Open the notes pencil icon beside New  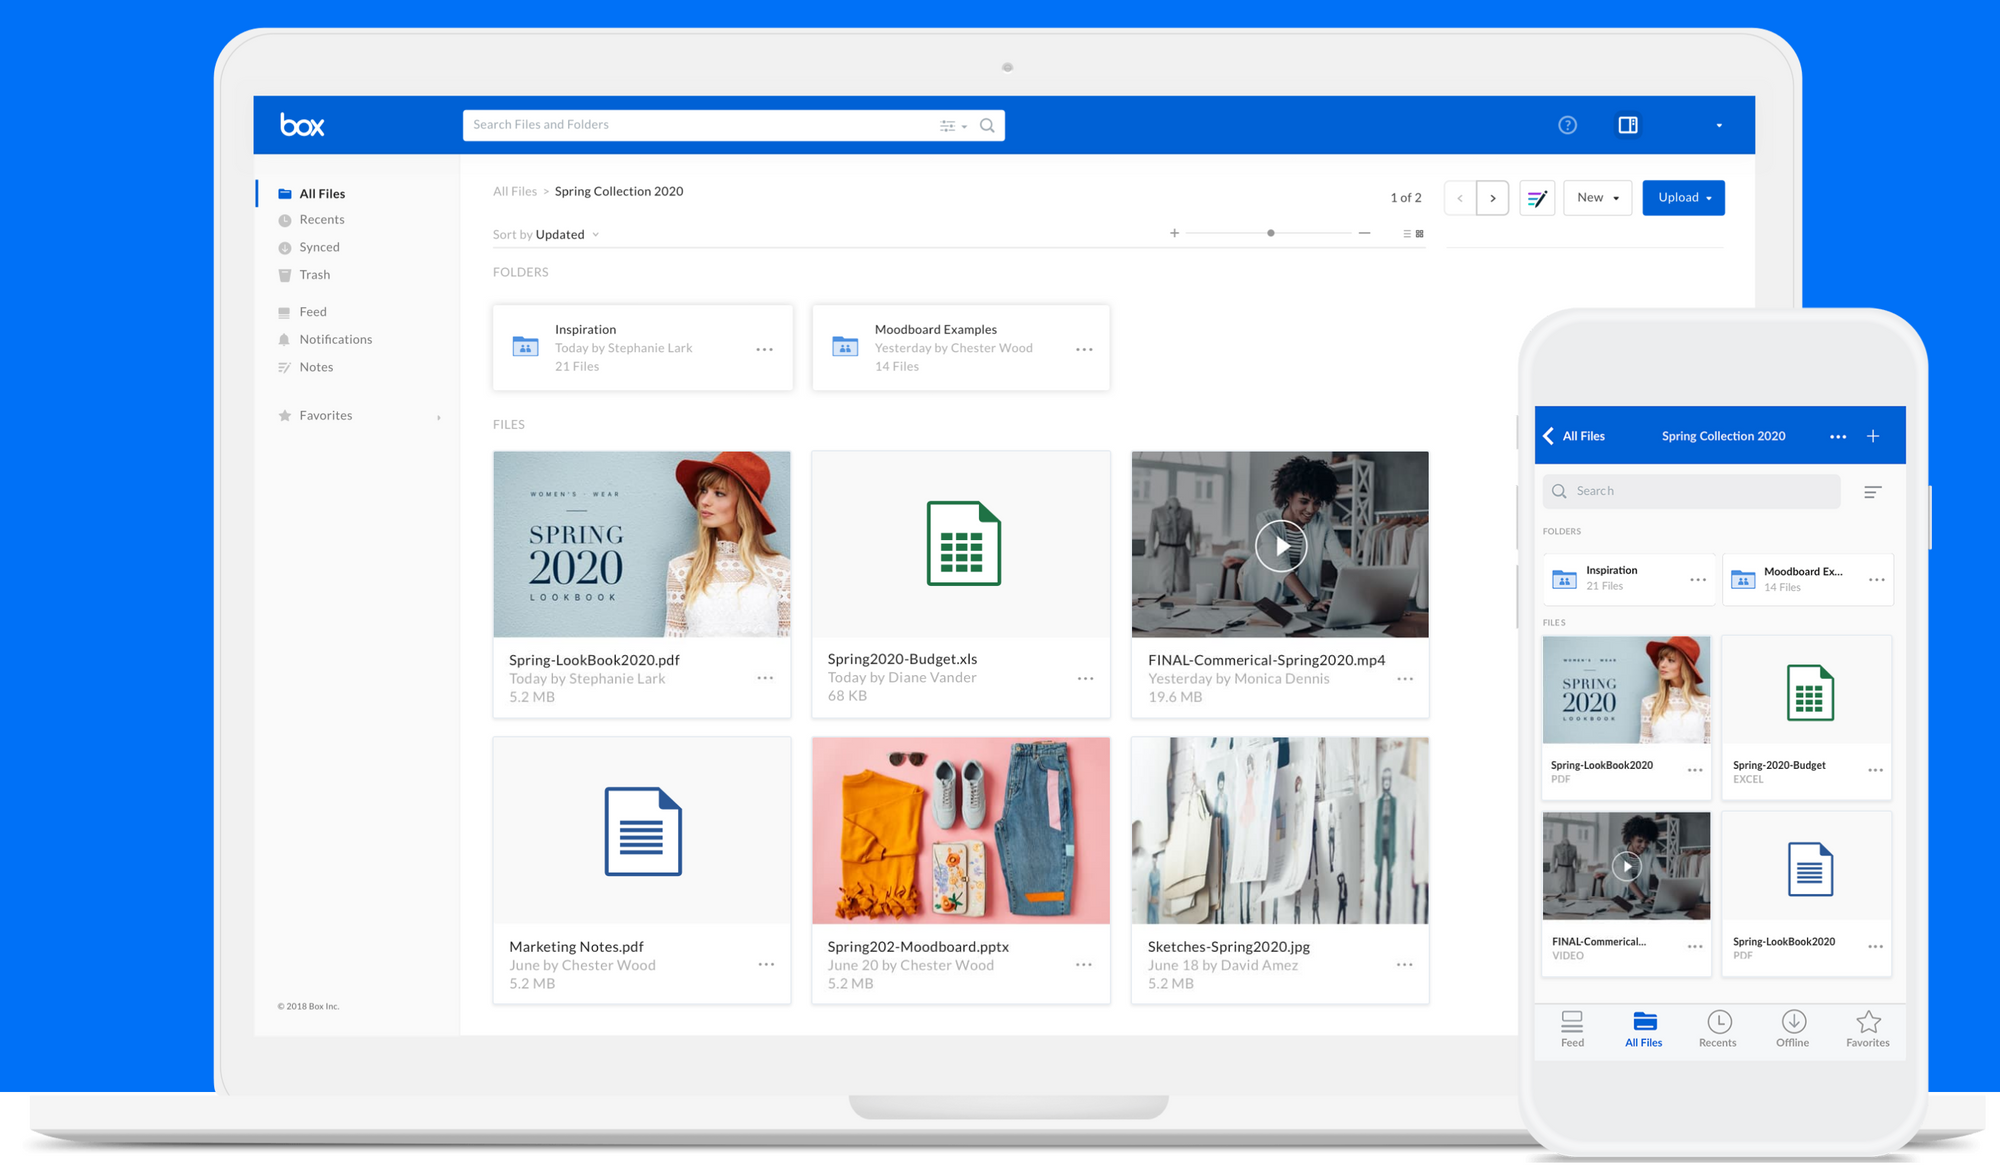pyautogui.click(x=1537, y=198)
